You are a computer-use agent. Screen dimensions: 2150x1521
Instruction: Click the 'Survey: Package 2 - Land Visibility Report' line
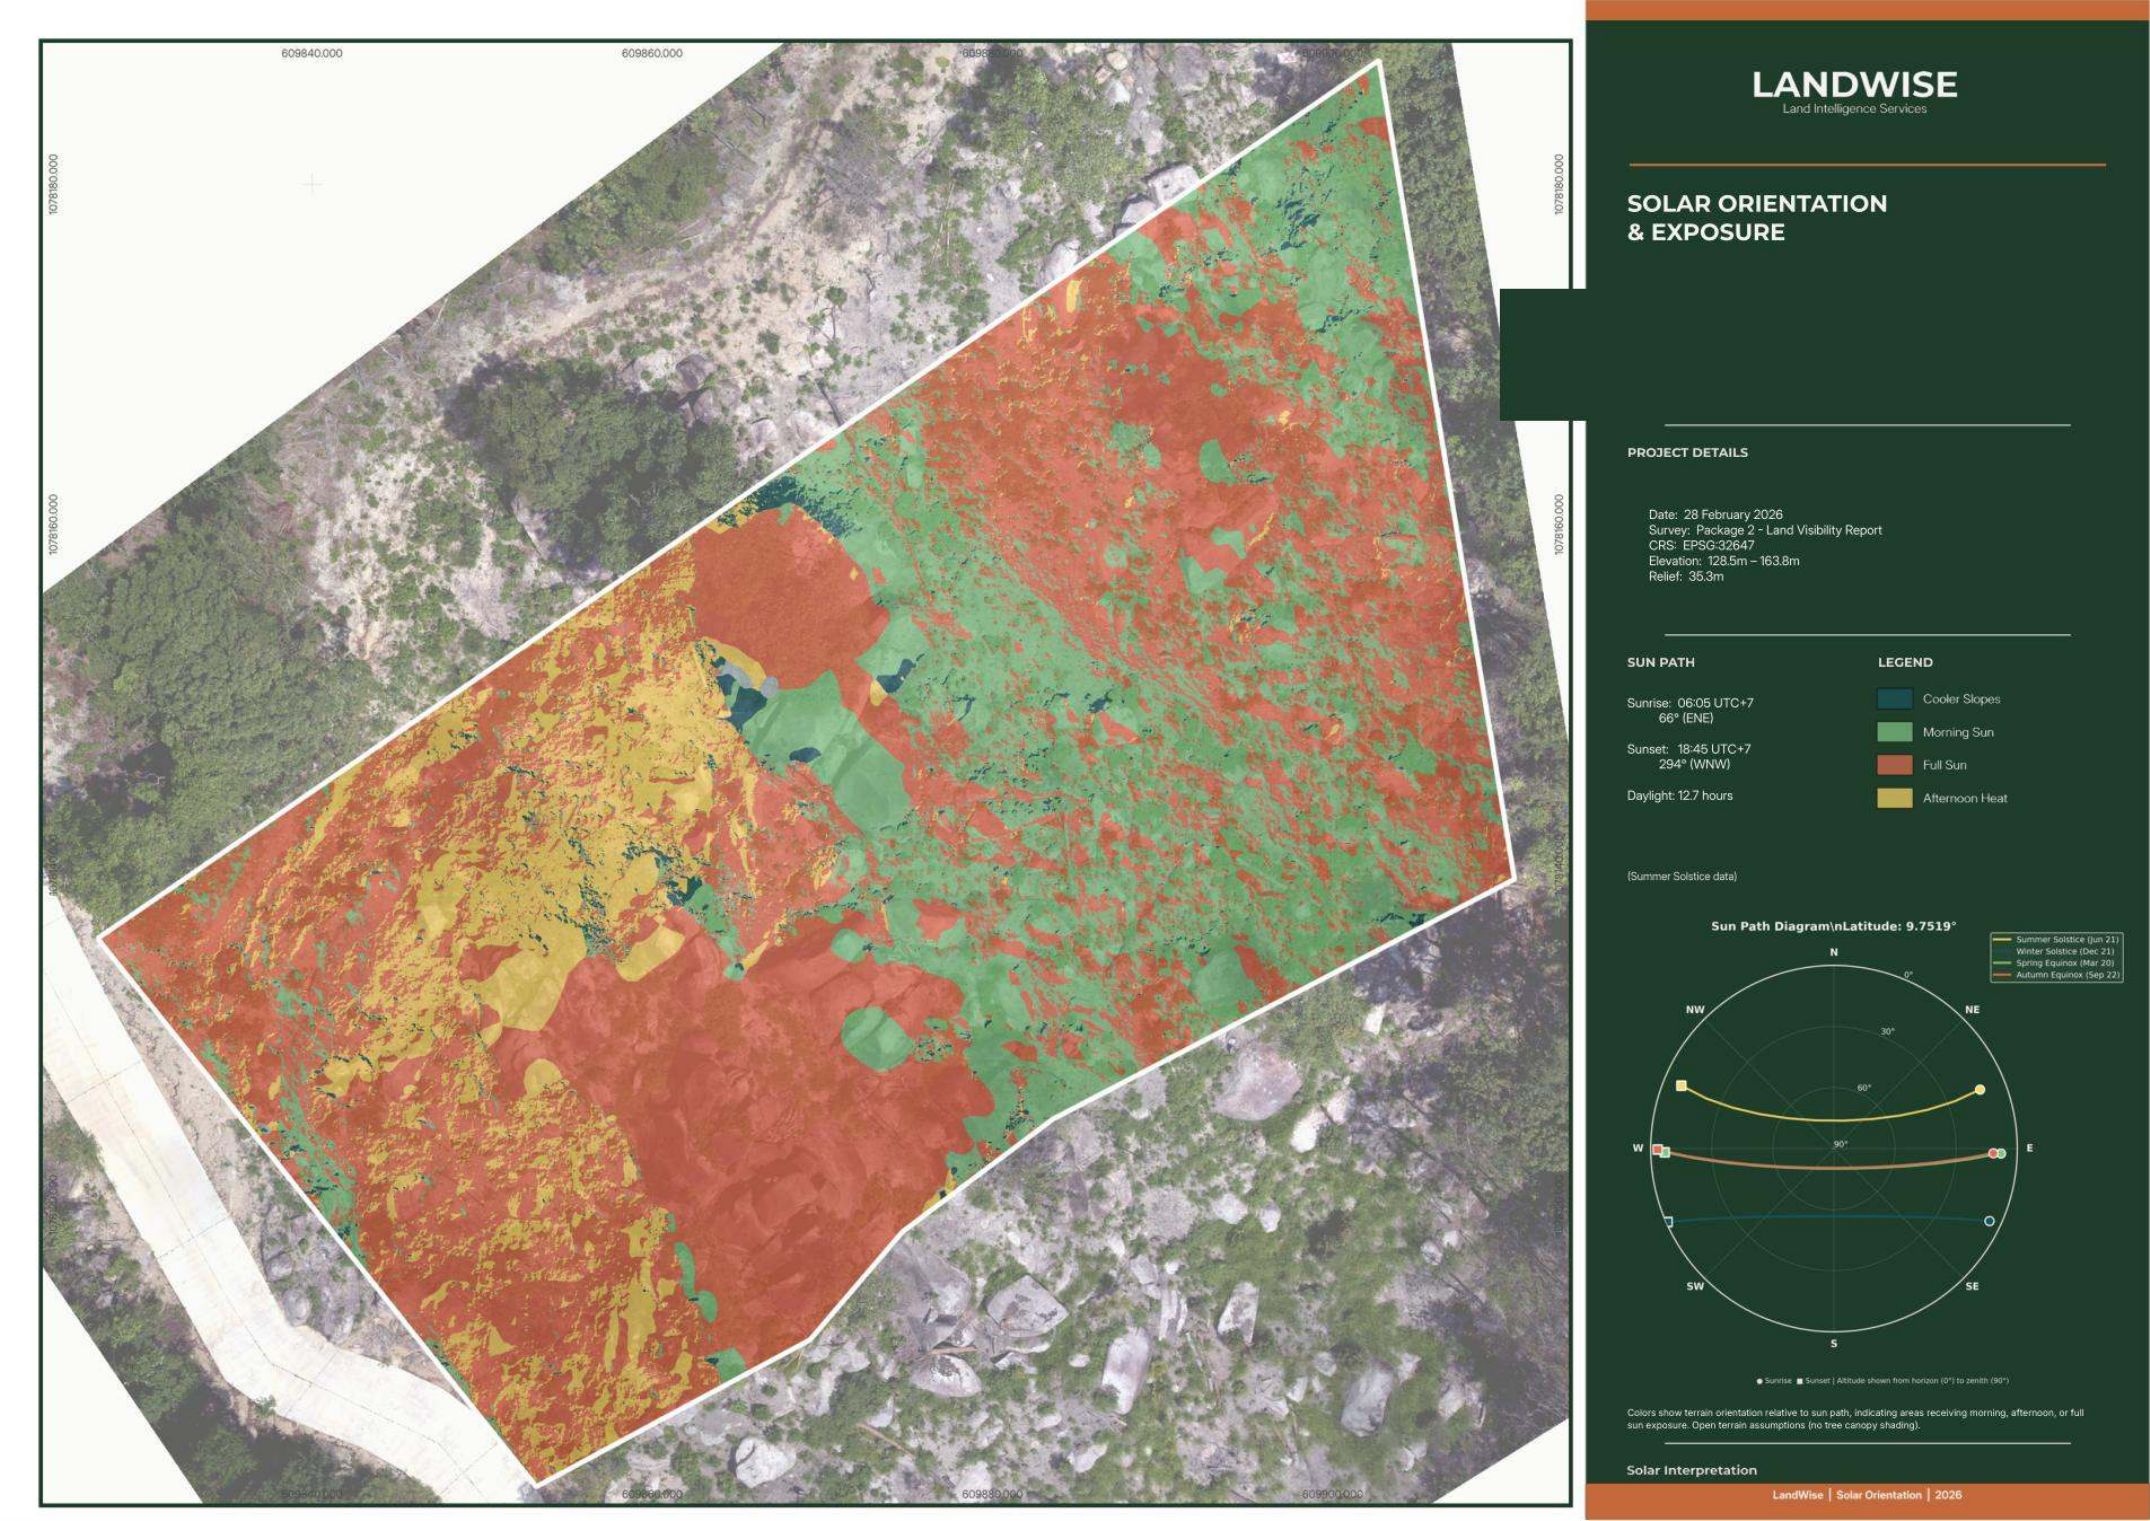tap(1765, 530)
